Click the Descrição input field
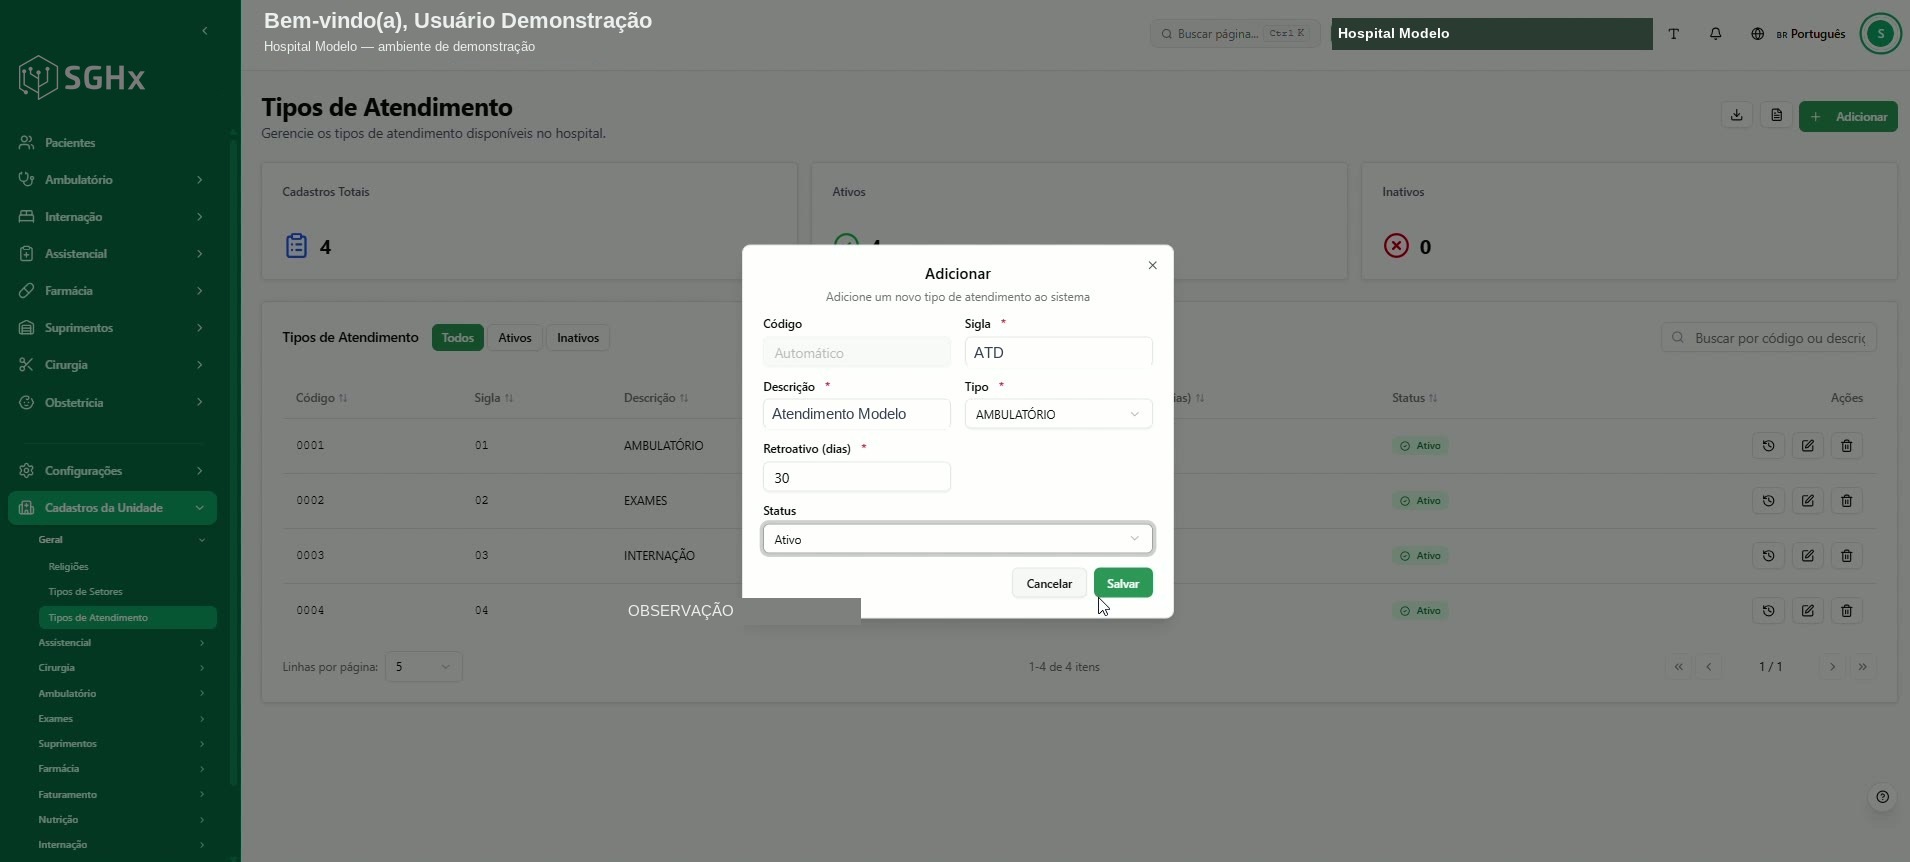Screen dimensions: 1910x862 [x=856, y=414]
